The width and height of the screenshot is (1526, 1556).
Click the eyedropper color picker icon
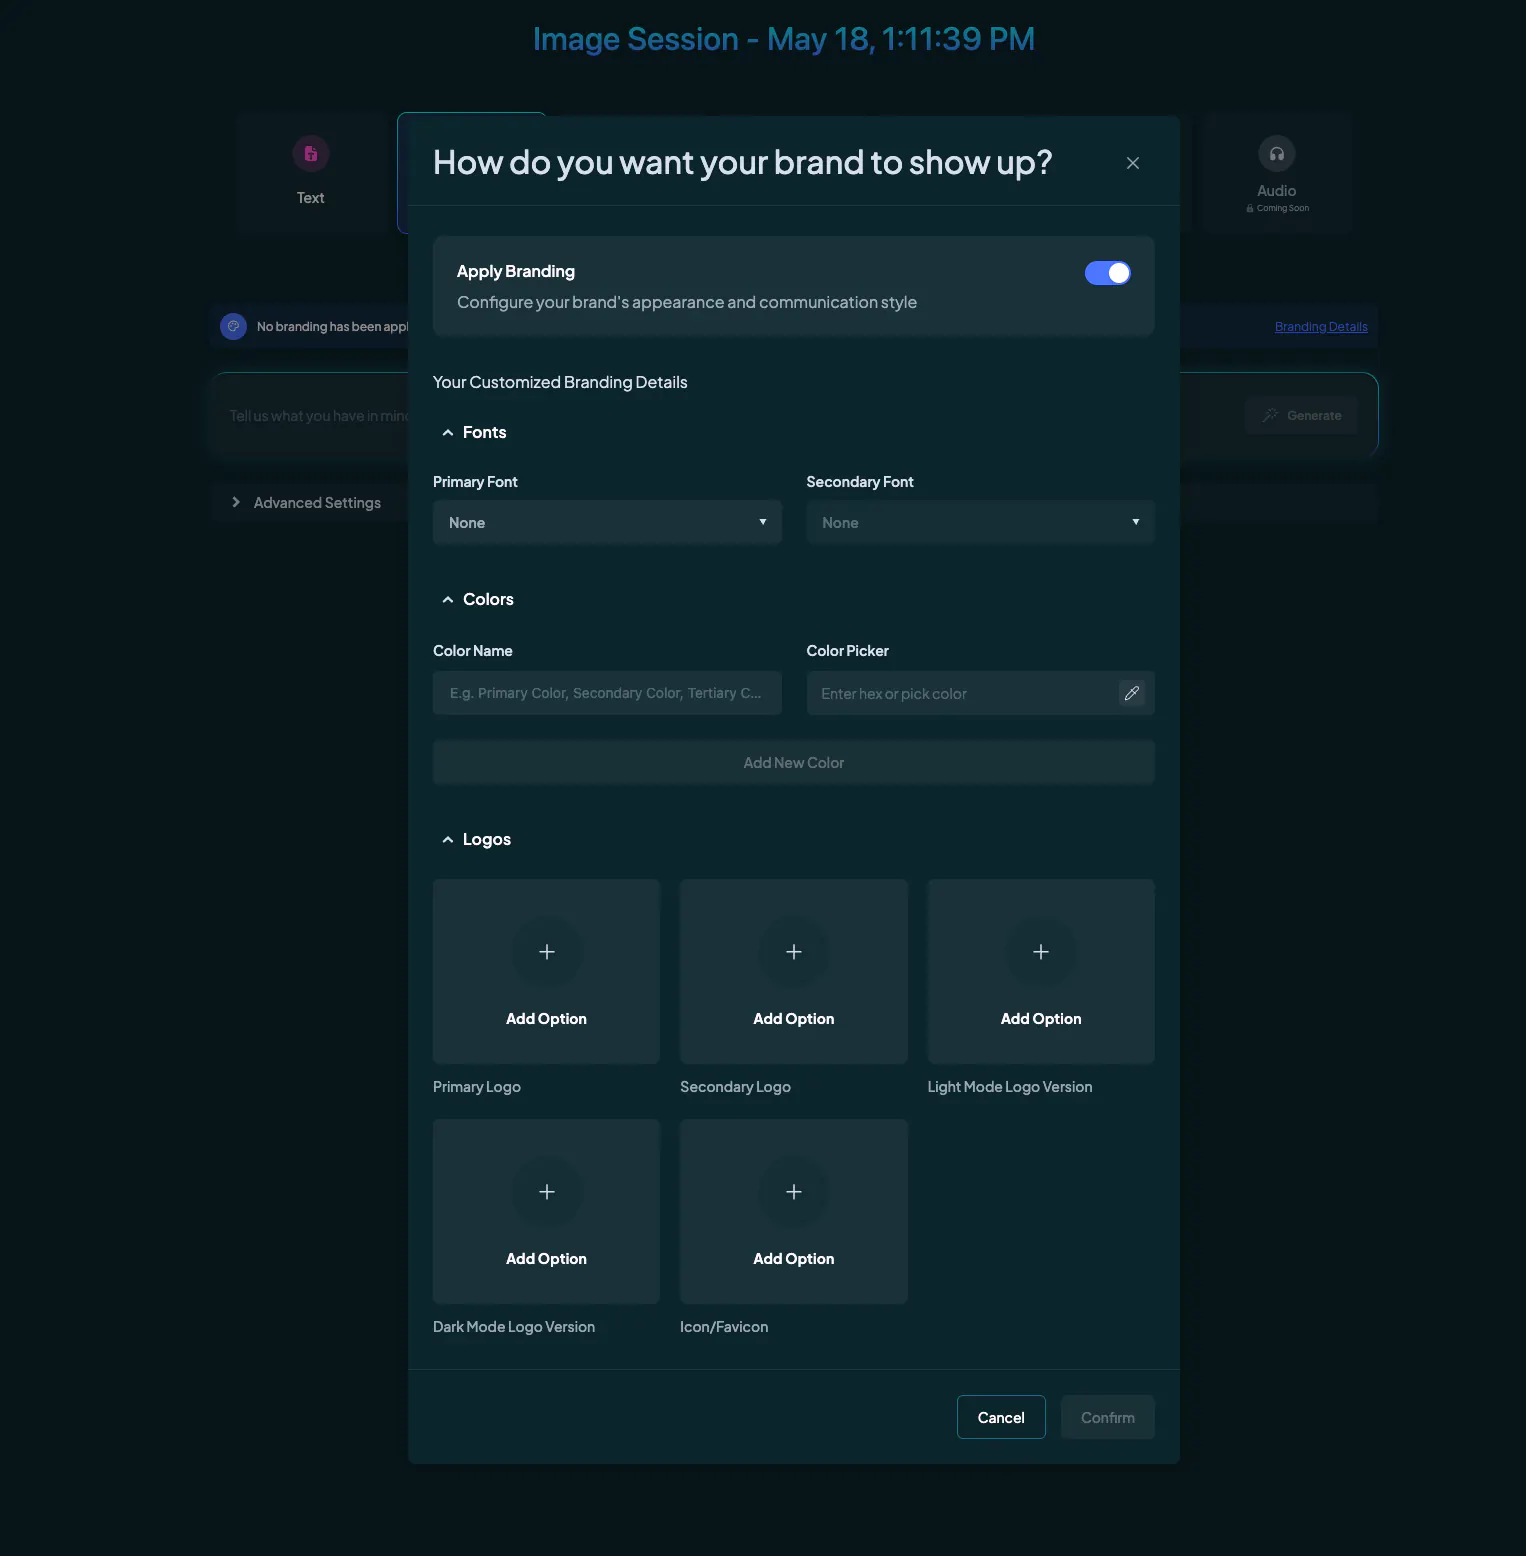coord(1131,693)
